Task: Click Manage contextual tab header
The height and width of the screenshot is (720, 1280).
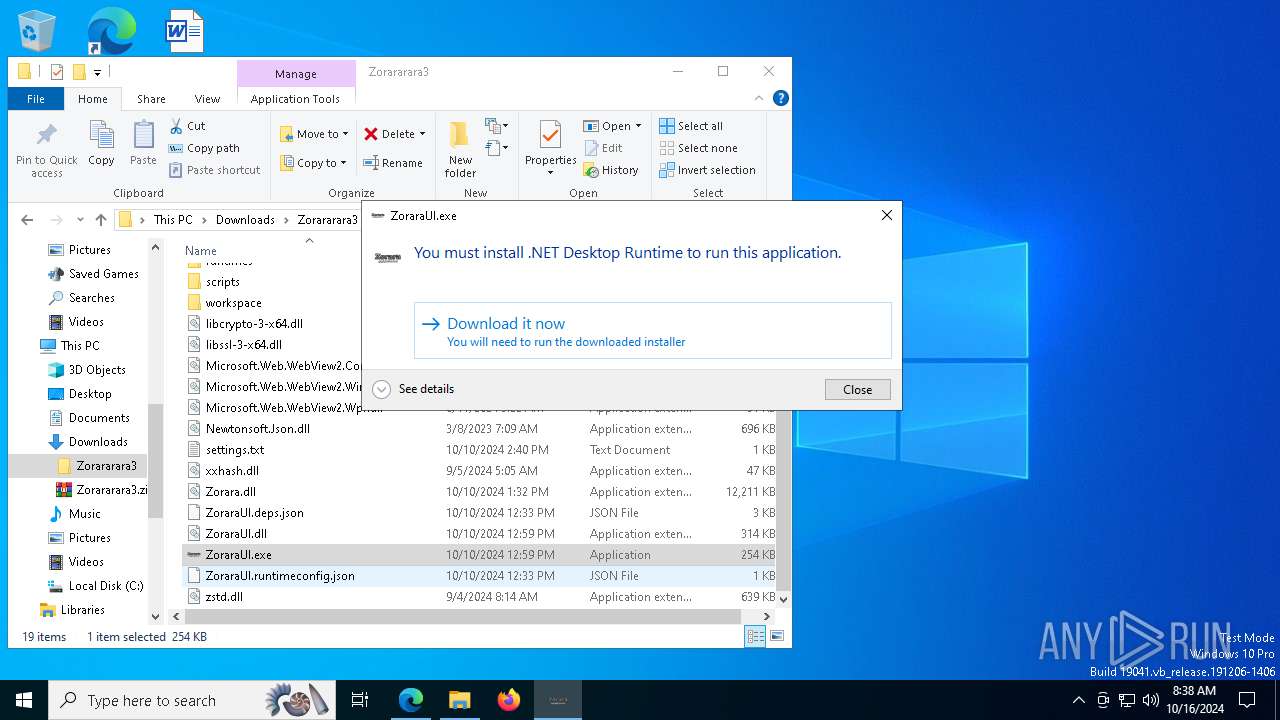Action: pos(296,74)
